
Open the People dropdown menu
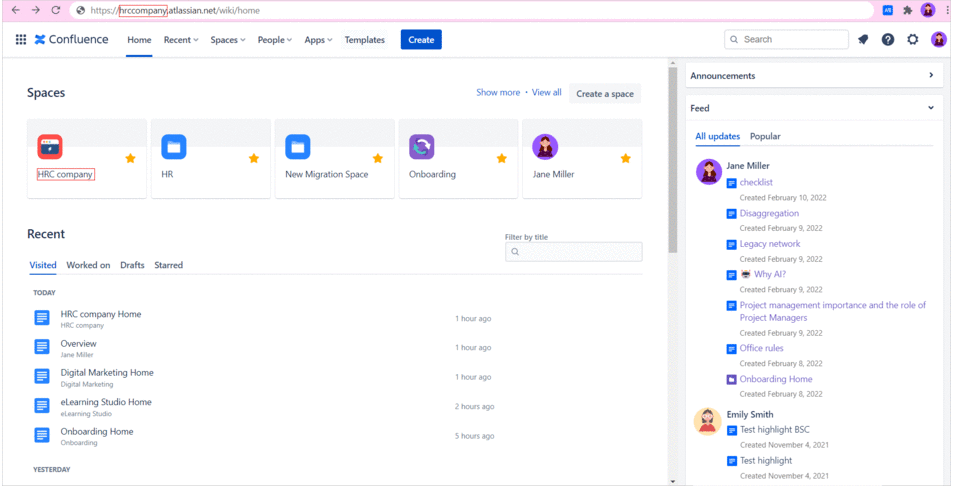point(275,40)
